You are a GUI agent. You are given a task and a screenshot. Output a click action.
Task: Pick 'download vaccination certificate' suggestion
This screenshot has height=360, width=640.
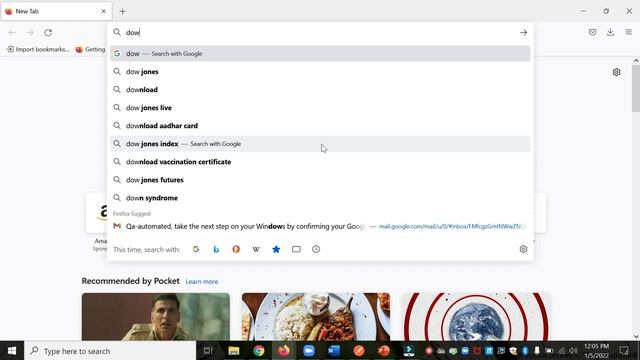tap(320, 162)
